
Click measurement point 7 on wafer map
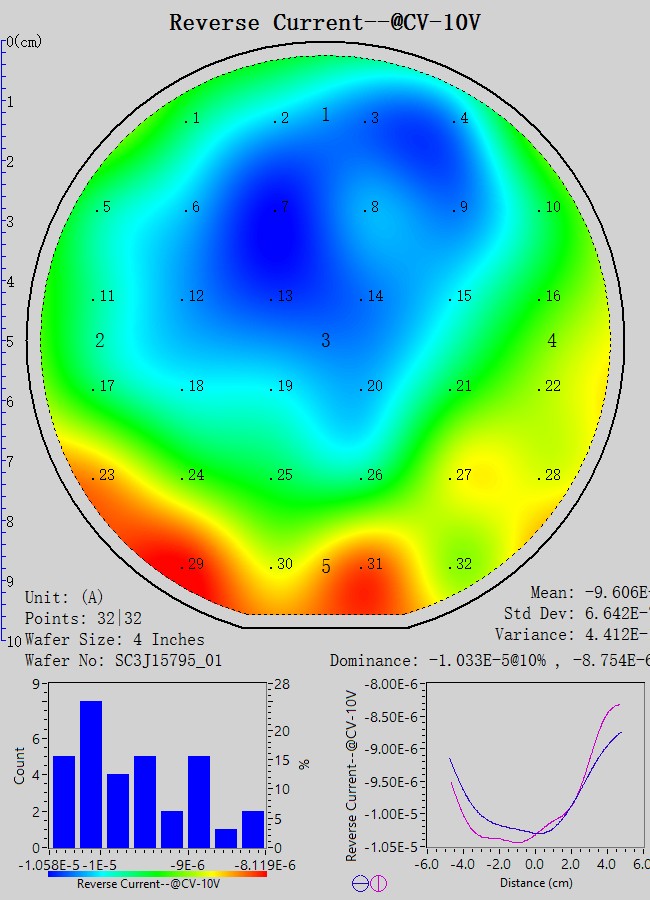tap(281, 207)
